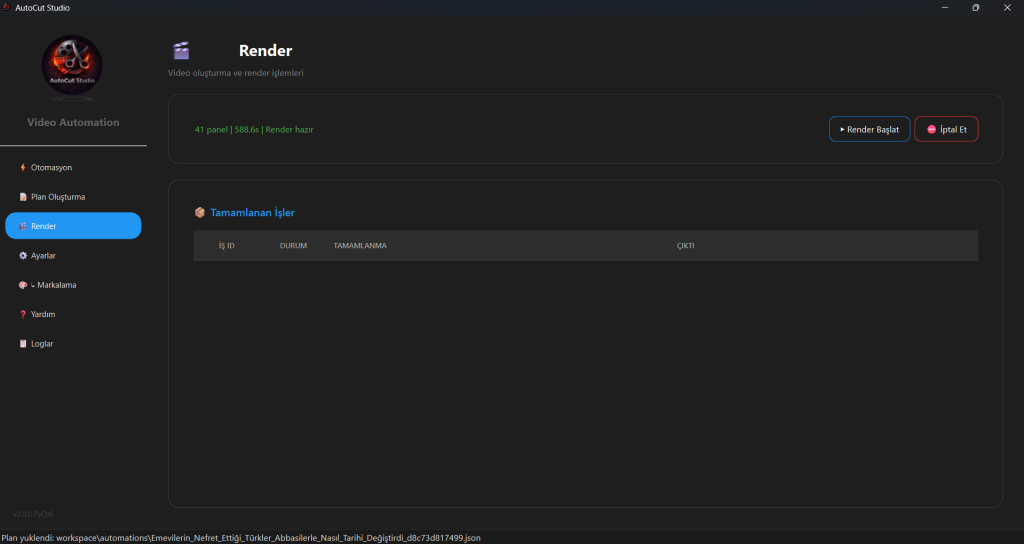Sort by the İŞ ID column header
Image resolution: width=1024 pixels, height=544 pixels.
pyautogui.click(x=226, y=246)
